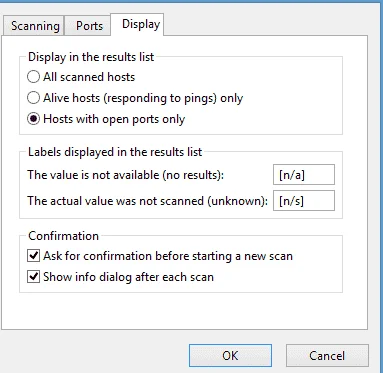Uncheck Show info dialog after each scan
Image resolution: width=383 pixels, height=373 pixels.
(x=120, y=277)
